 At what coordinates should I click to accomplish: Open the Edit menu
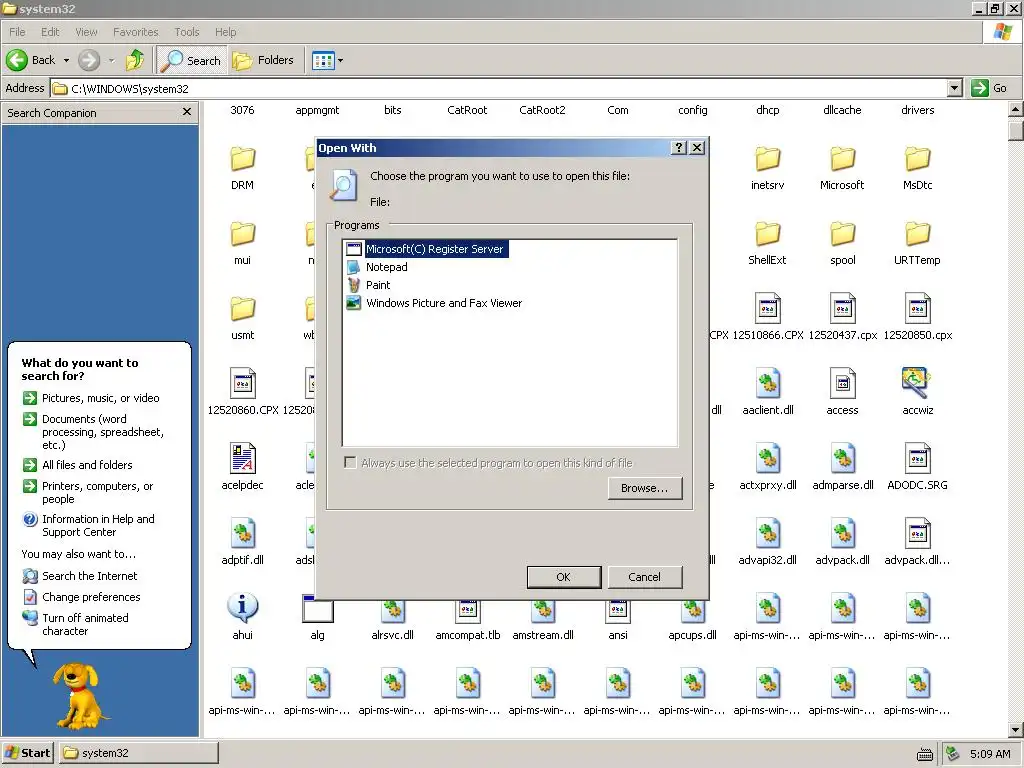[50, 32]
